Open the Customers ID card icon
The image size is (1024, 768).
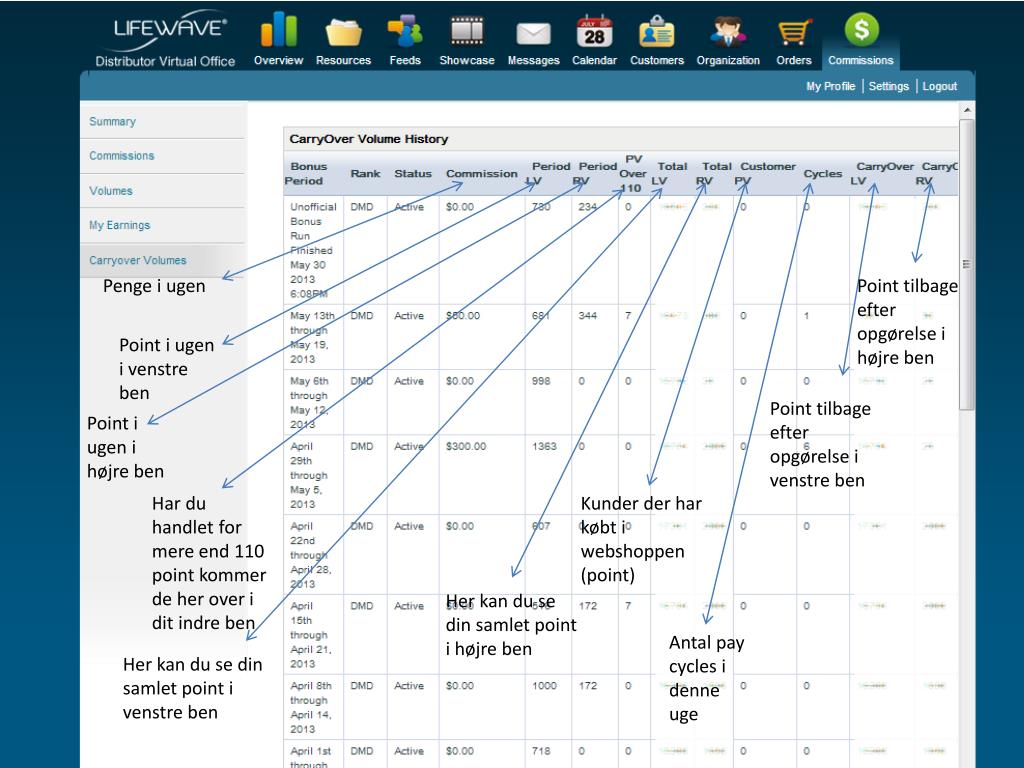click(657, 31)
